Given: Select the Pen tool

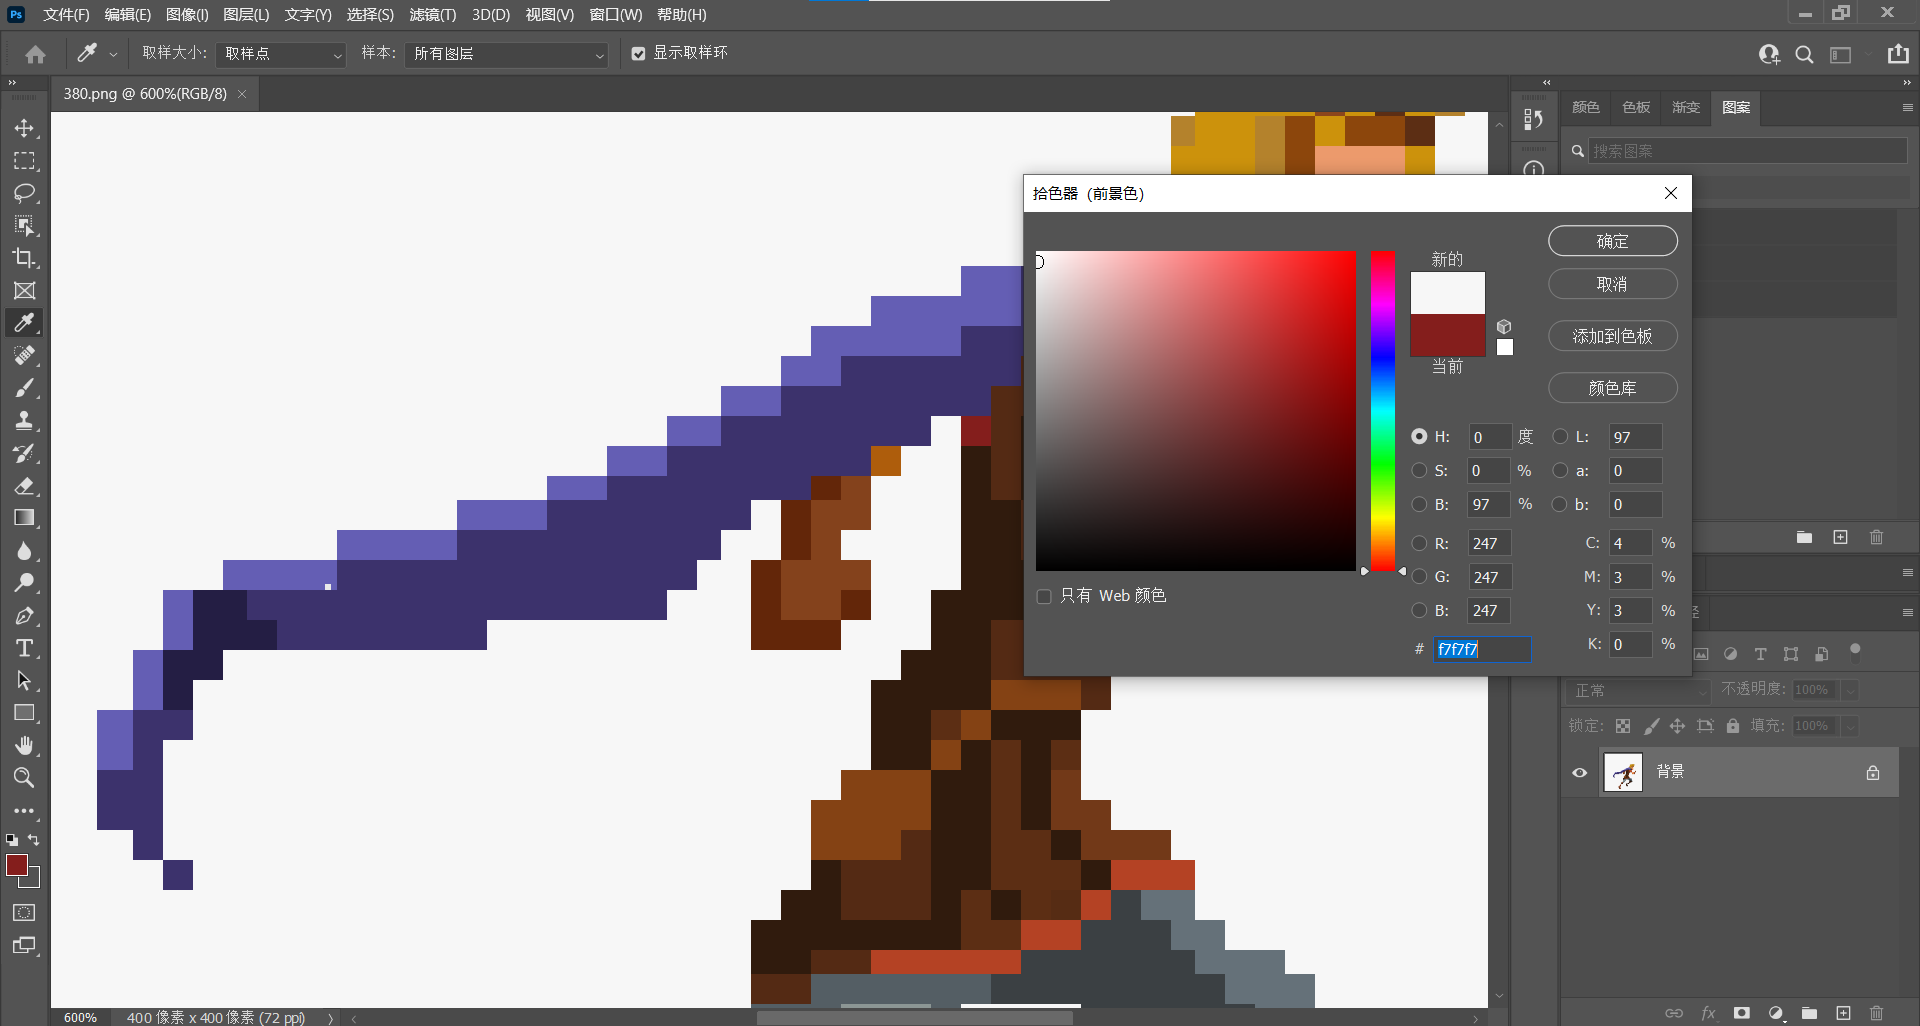Looking at the screenshot, I should [24, 616].
